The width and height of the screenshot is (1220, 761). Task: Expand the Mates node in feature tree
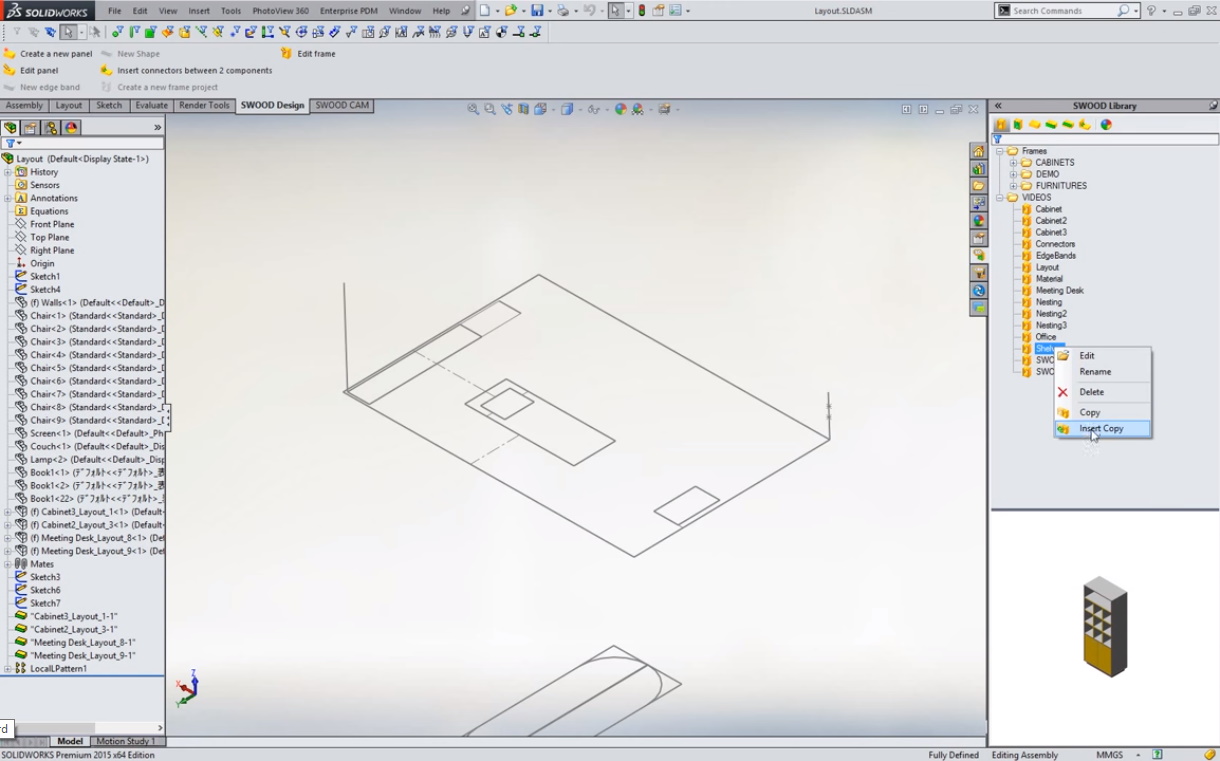(8, 564)
